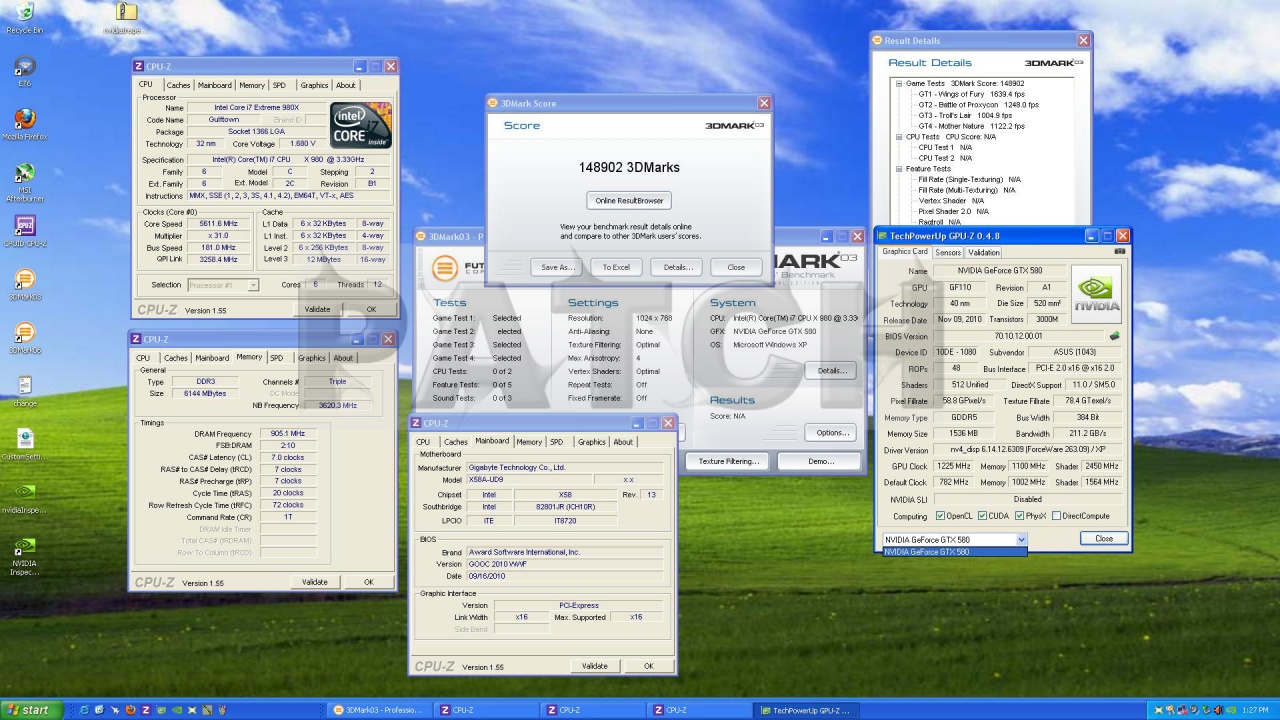Select NVIDIA GeForce GTX 580 list entry
1280x720 pixels.
[x=927, y=552]
